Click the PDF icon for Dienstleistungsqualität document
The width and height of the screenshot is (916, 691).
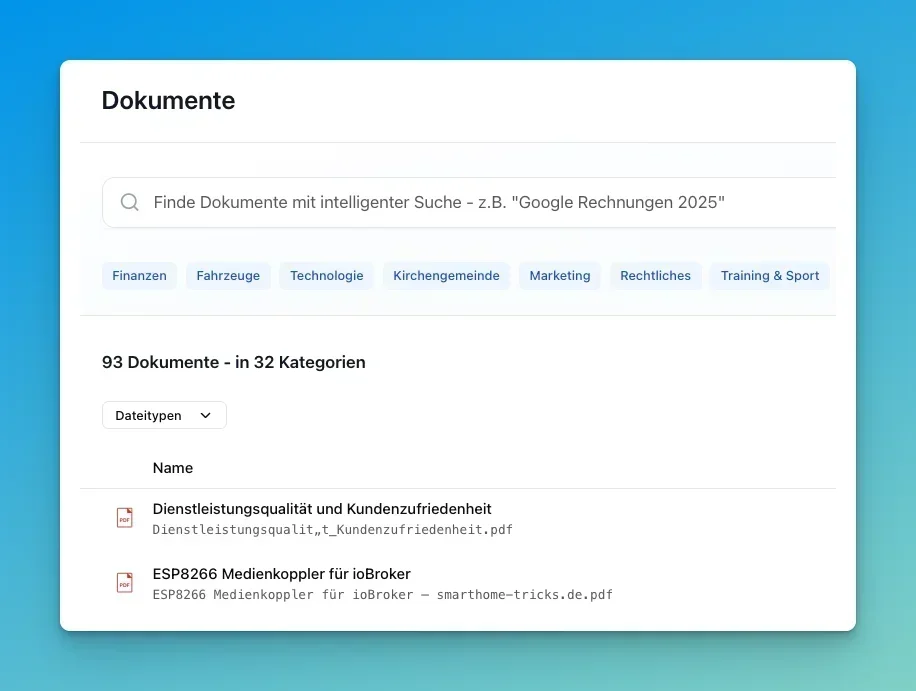click(125, 518)
